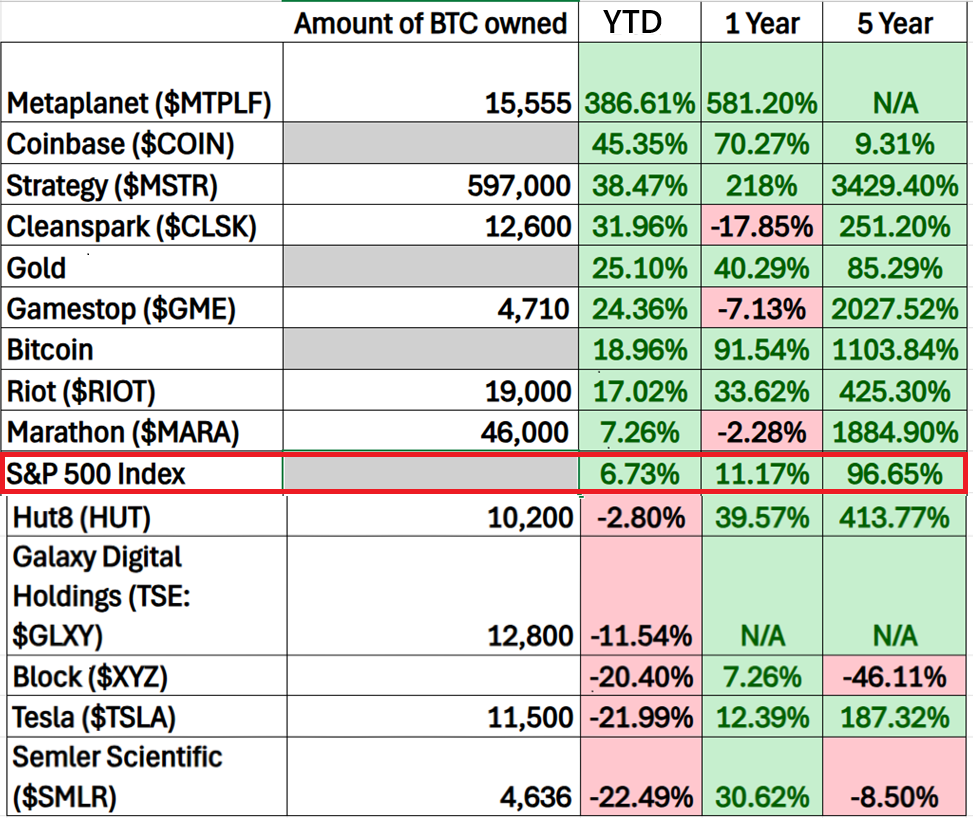Click Block's -46.11% 5 Year cell
The width and height of the screenshot is (973, 818).
[893, 677]
